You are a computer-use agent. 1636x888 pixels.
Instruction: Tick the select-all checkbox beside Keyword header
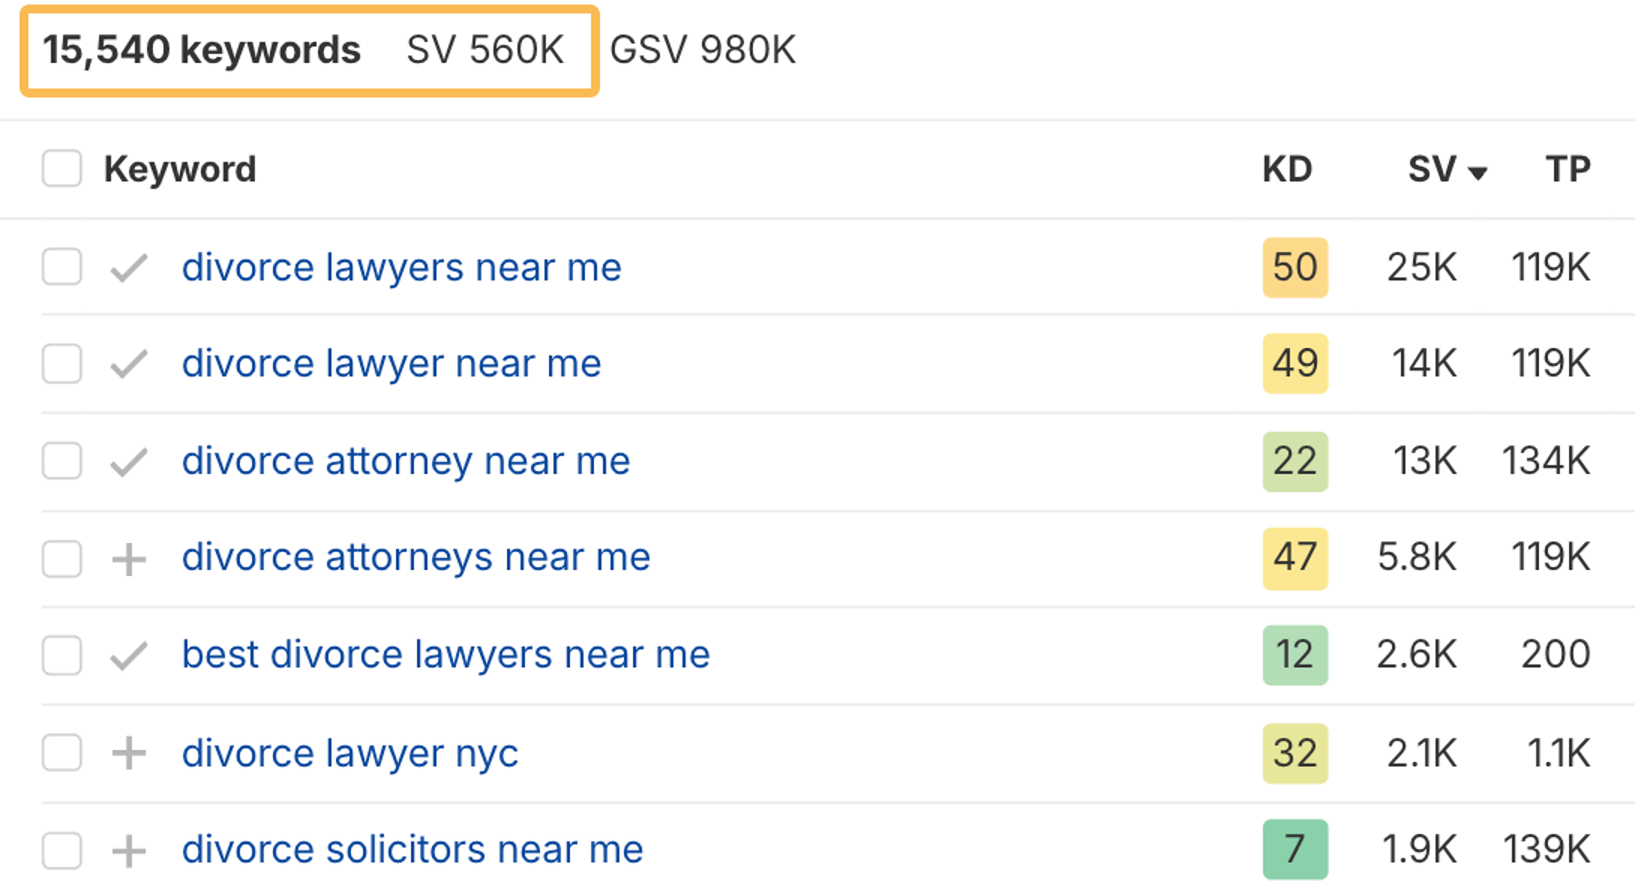62,169
